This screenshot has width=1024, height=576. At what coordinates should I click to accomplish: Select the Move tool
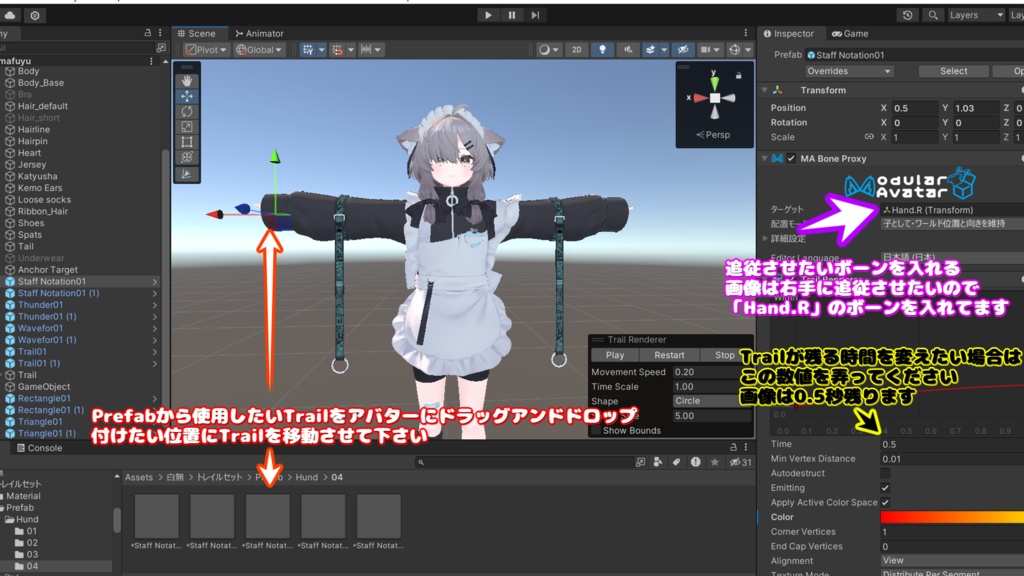tap(187, 97)
